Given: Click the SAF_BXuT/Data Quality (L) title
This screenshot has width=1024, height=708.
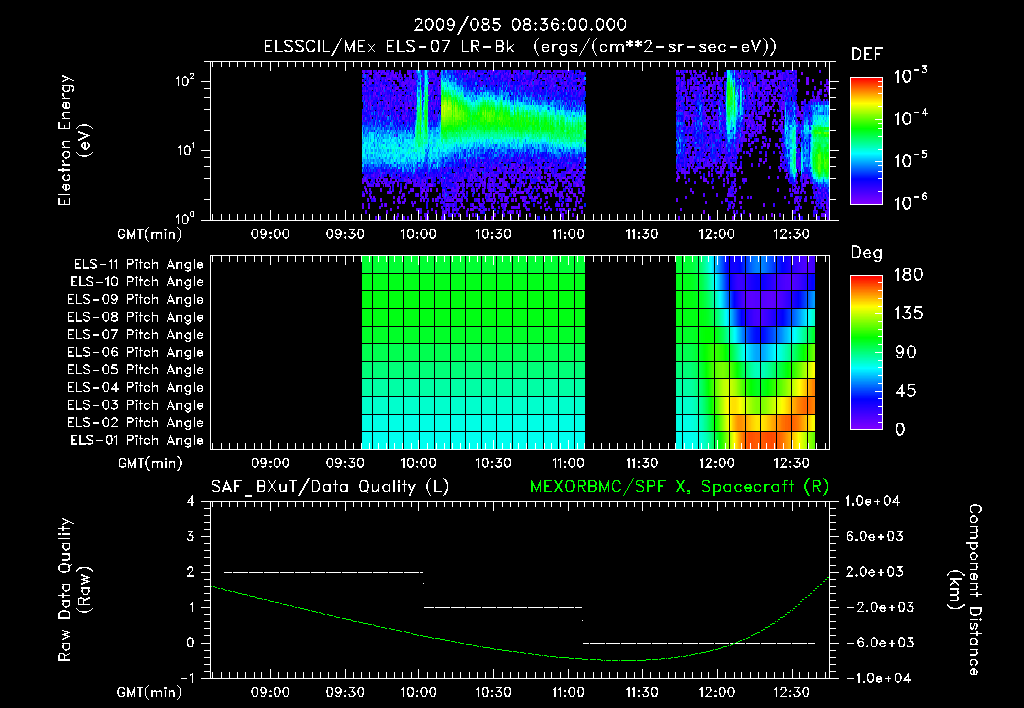Looking at the screenshot, I should point(330,487).
